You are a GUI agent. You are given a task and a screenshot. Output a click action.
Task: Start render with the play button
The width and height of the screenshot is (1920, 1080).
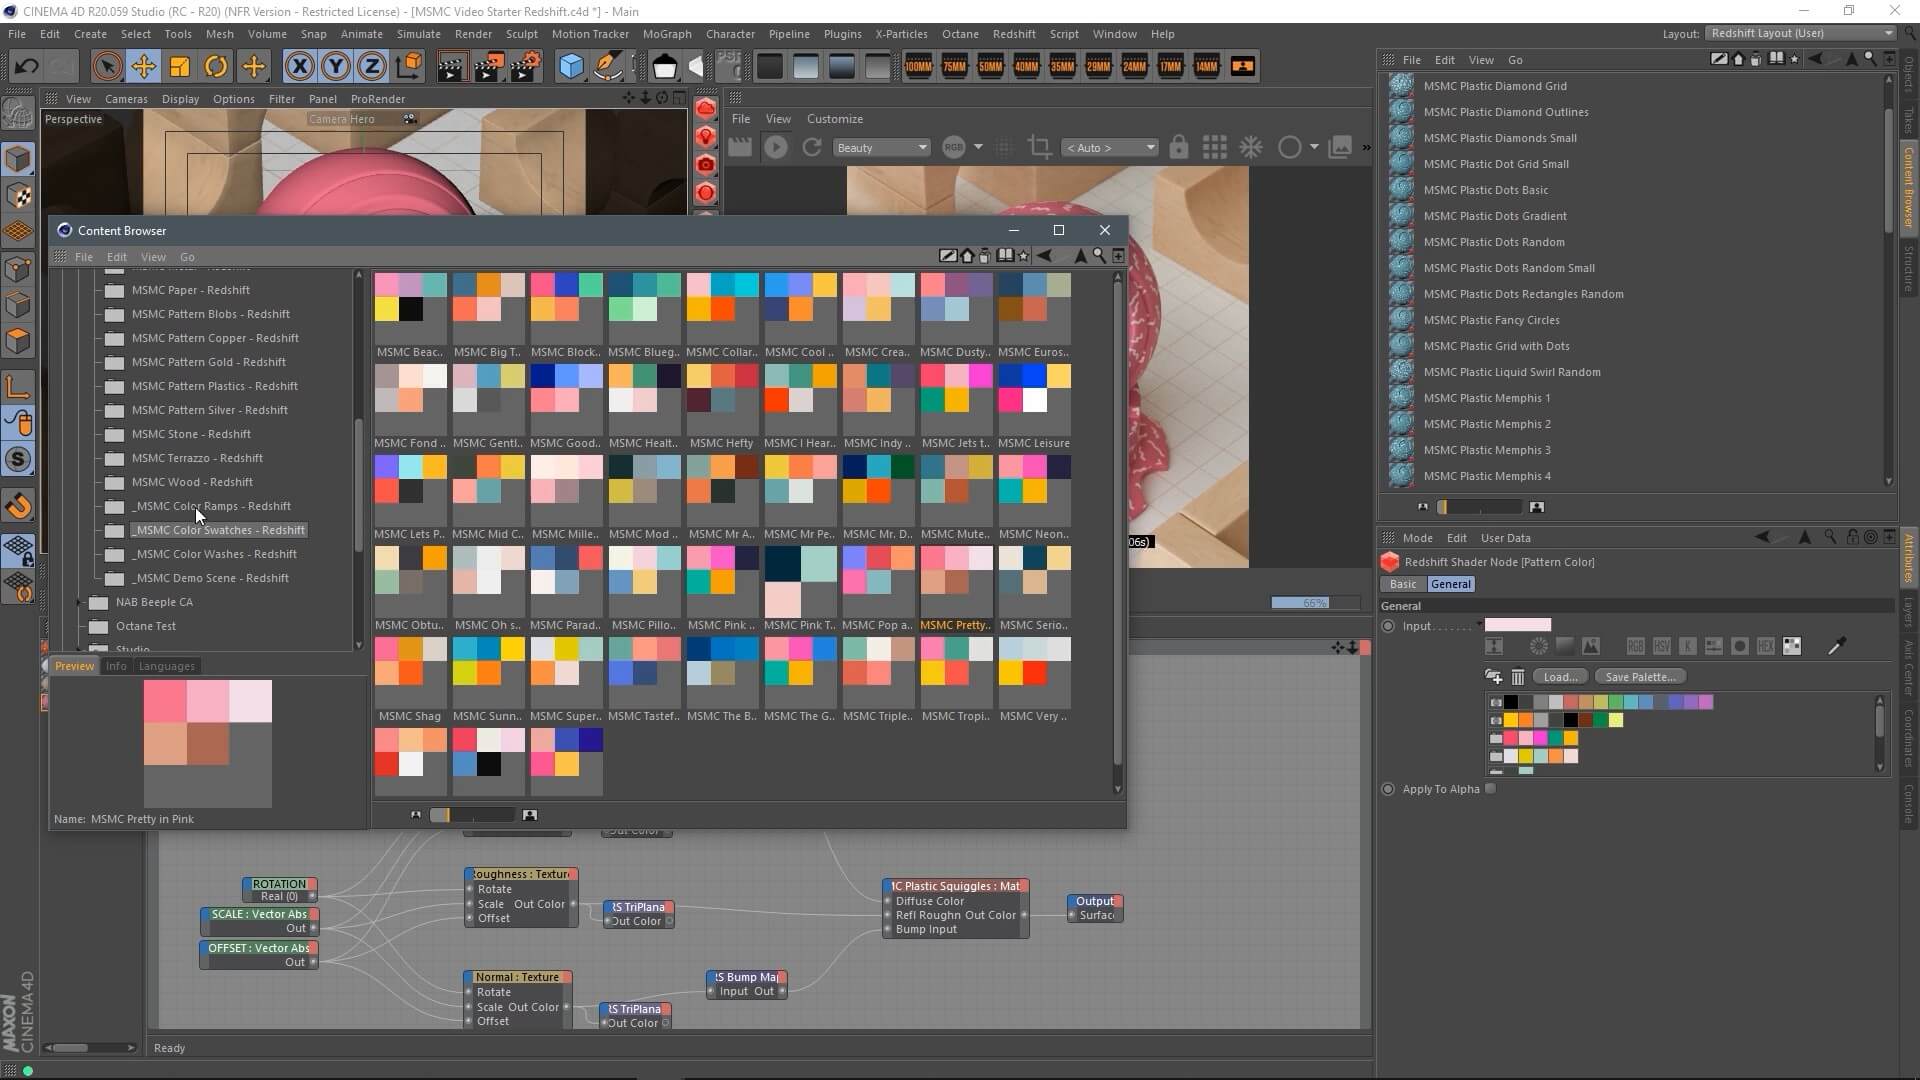(775, 148)
